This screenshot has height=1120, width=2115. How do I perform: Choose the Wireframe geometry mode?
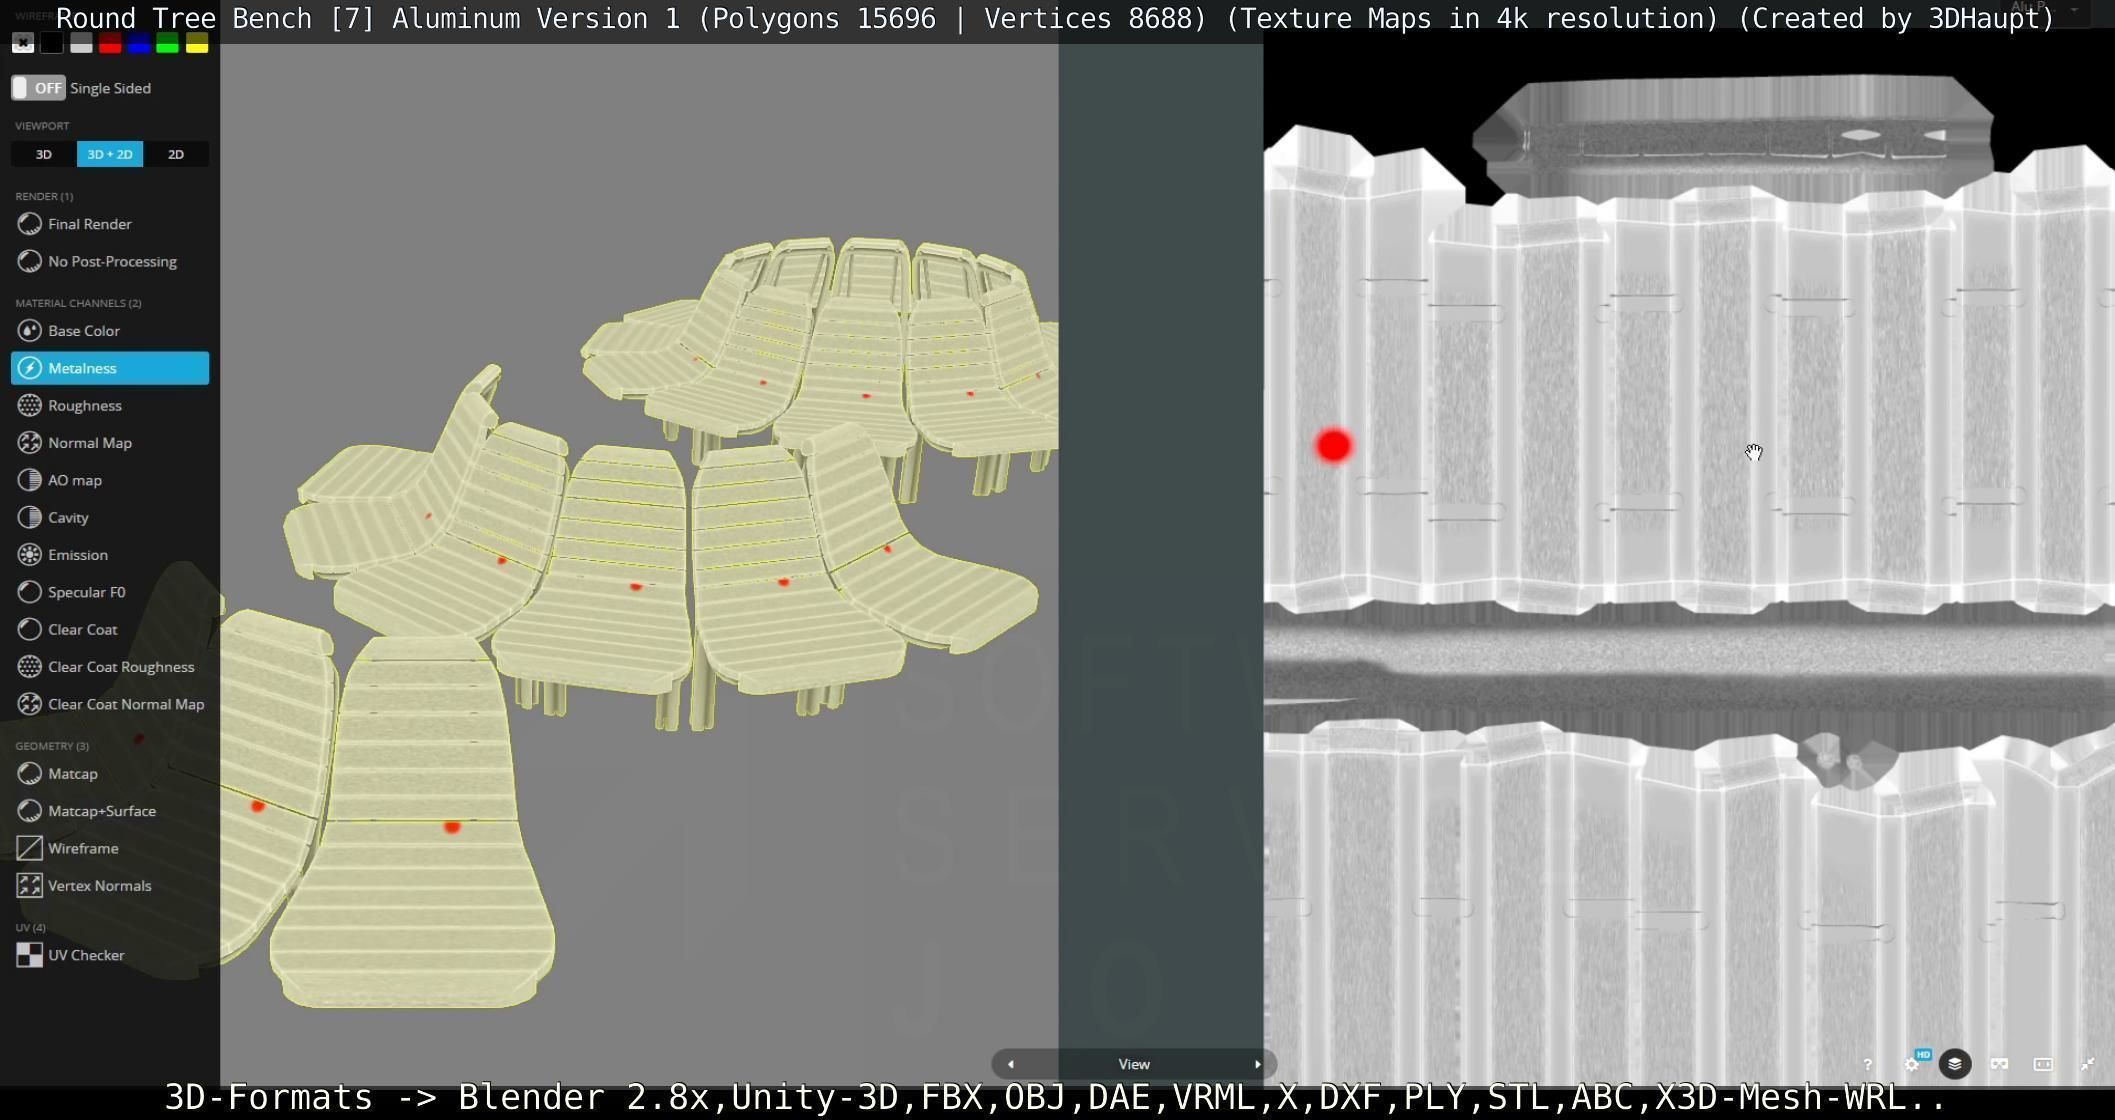(x=82, y=848)
